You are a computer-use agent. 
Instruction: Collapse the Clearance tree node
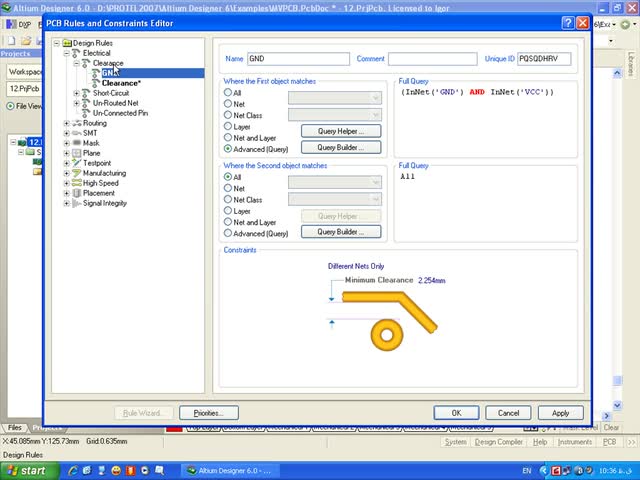pos(76,63)
